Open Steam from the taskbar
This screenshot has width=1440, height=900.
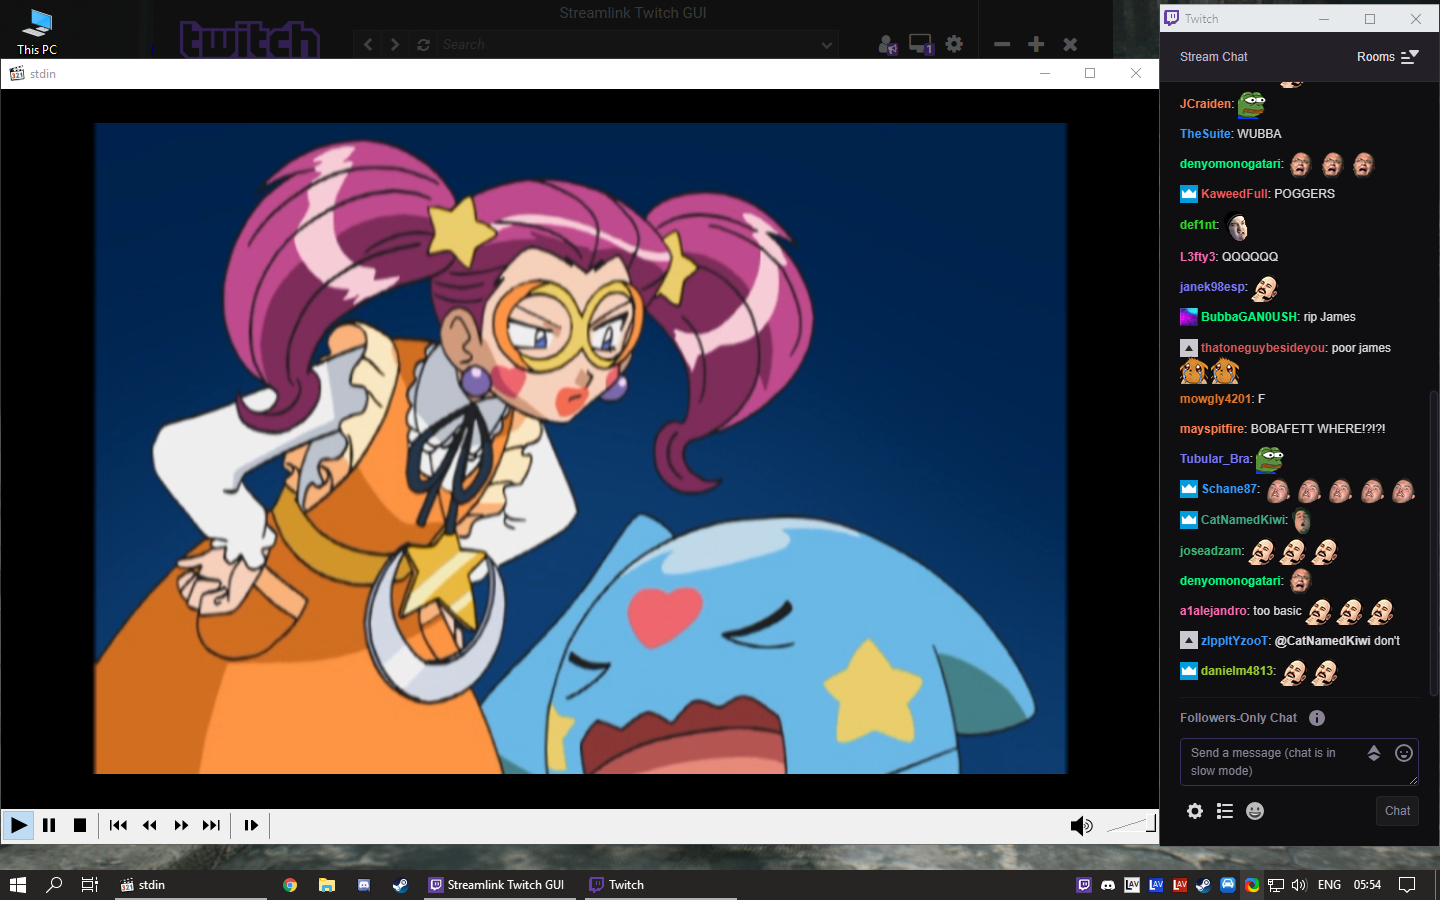pos(400,885)
